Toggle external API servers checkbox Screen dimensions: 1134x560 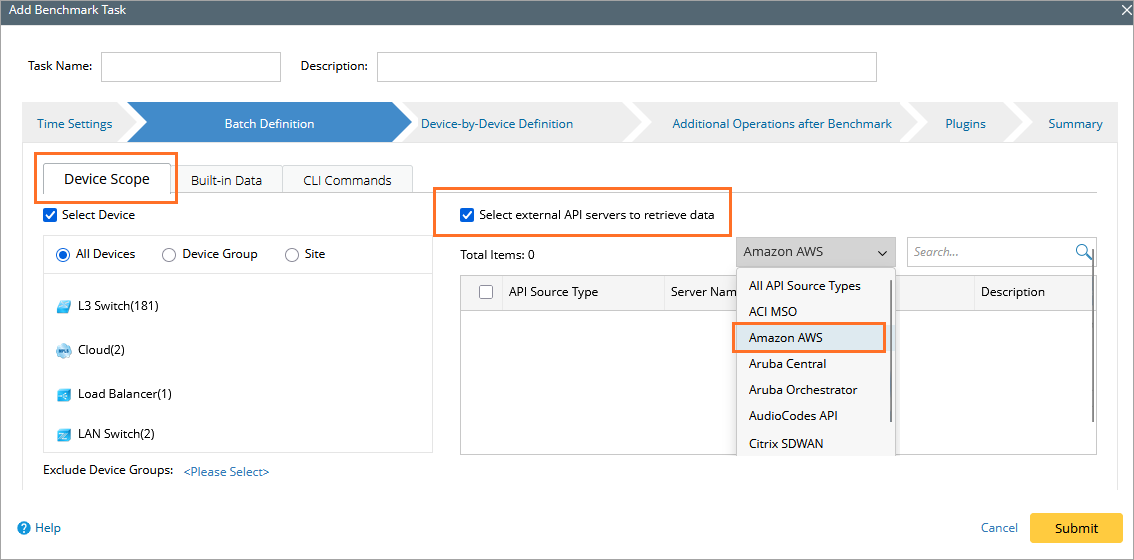pyautogui.click(x=466, y=215)
